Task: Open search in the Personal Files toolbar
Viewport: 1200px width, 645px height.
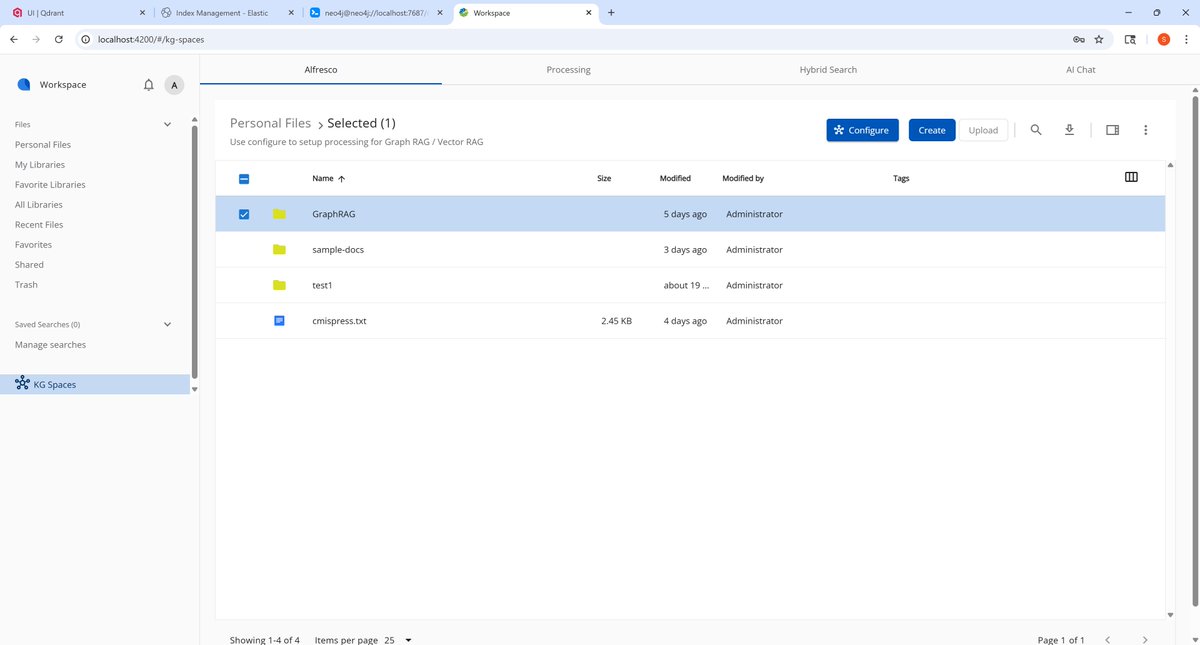Action: click(x=1036, y=129)
